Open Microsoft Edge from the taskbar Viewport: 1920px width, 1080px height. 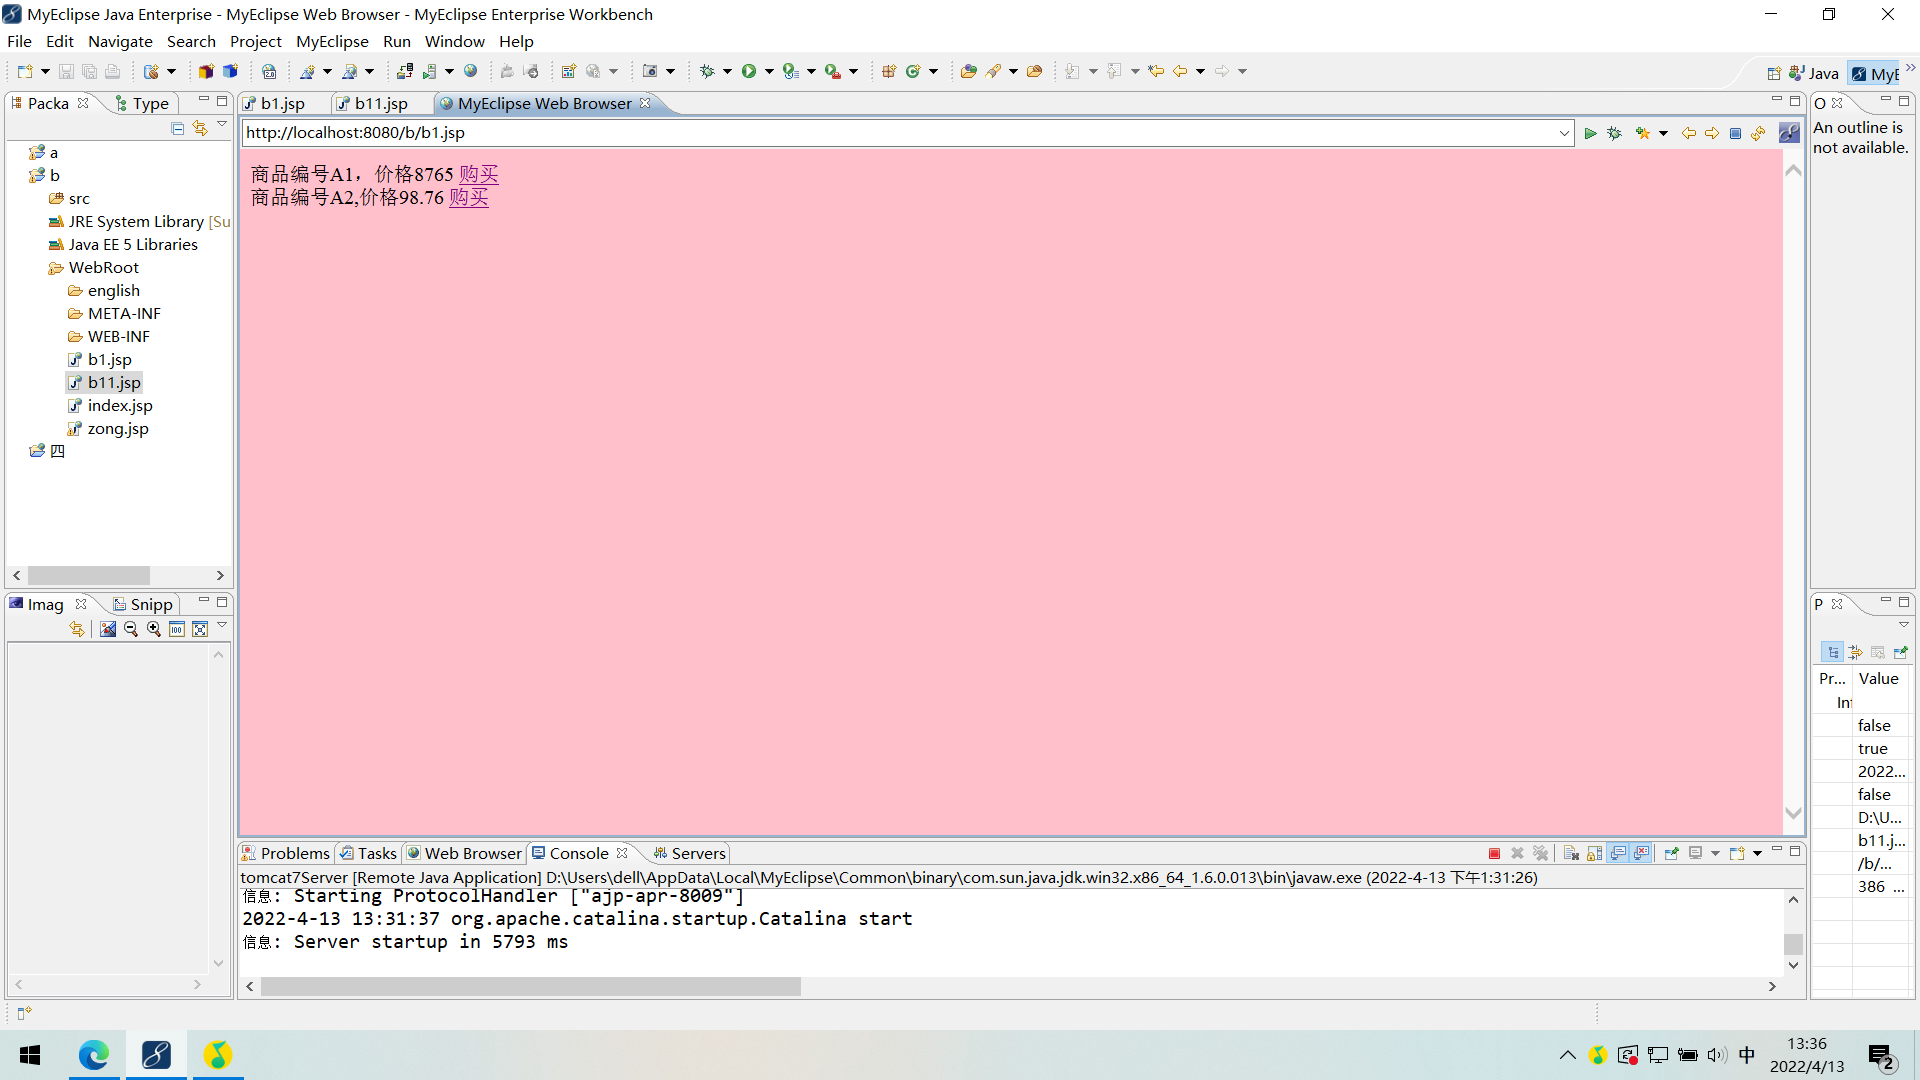pyautogui.click(x=94, y=1055)
